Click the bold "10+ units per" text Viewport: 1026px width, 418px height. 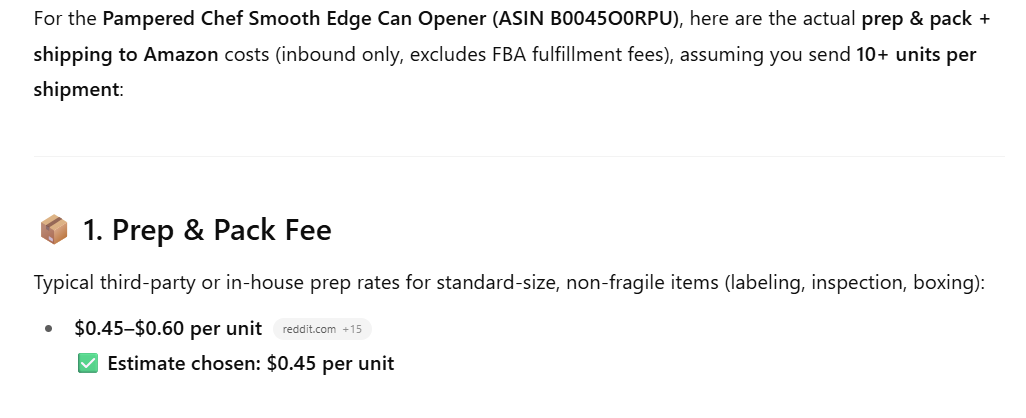916,54
